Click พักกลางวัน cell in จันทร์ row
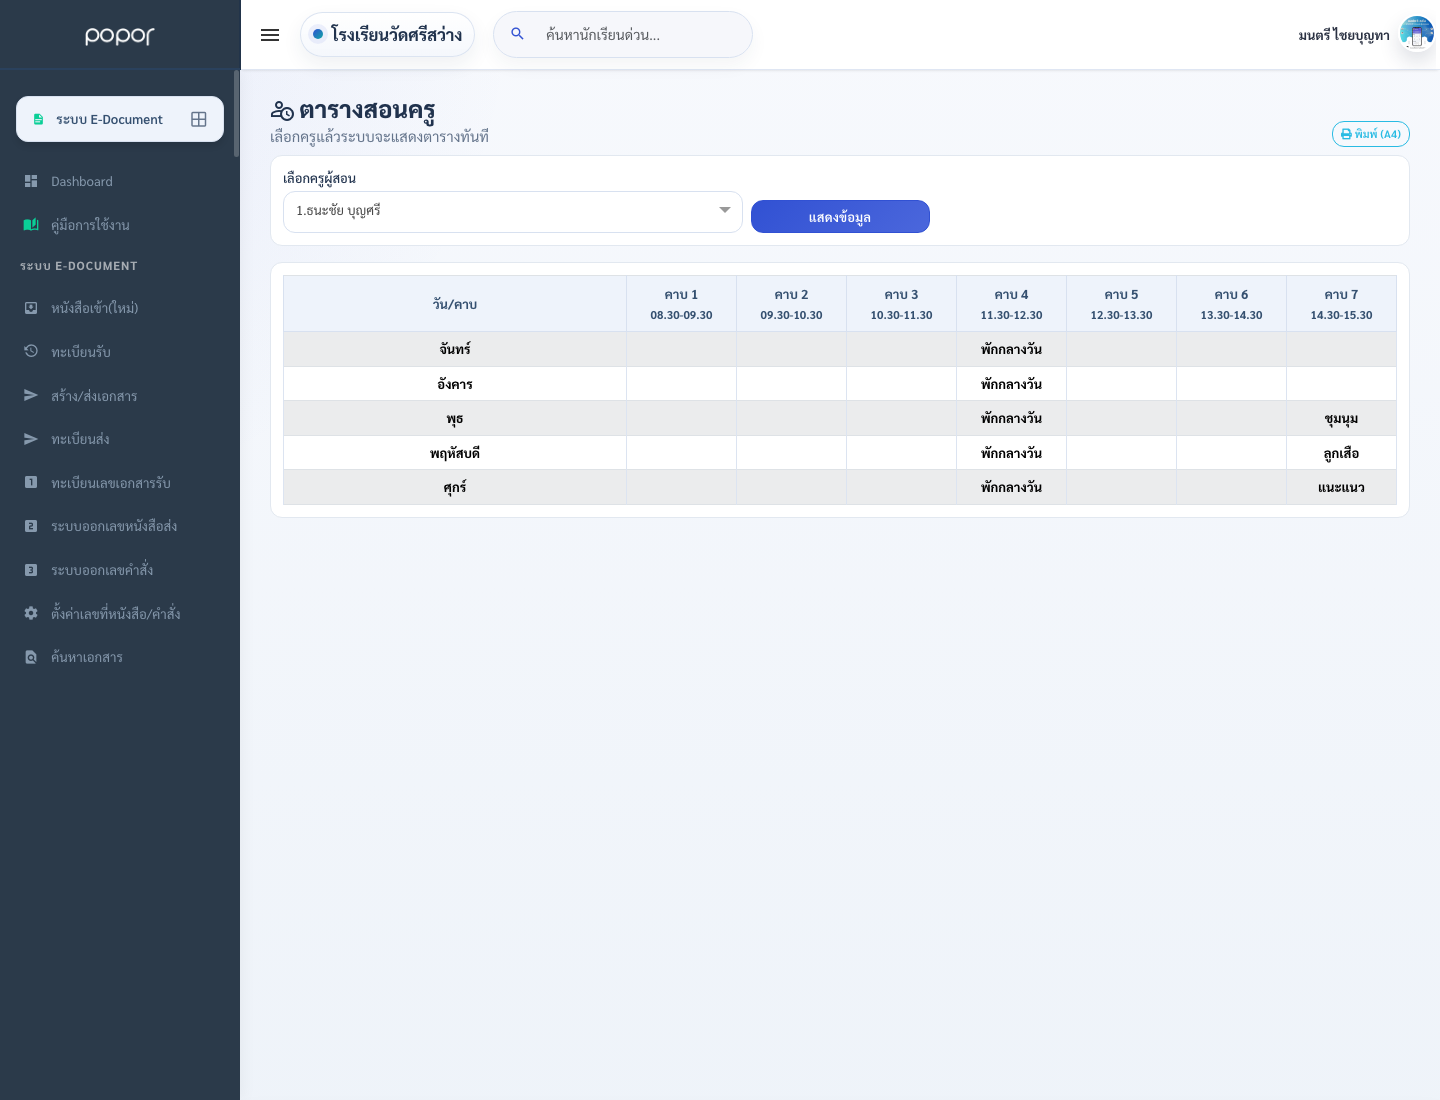This screenshot has height=1100, width=1440. 1012,349
